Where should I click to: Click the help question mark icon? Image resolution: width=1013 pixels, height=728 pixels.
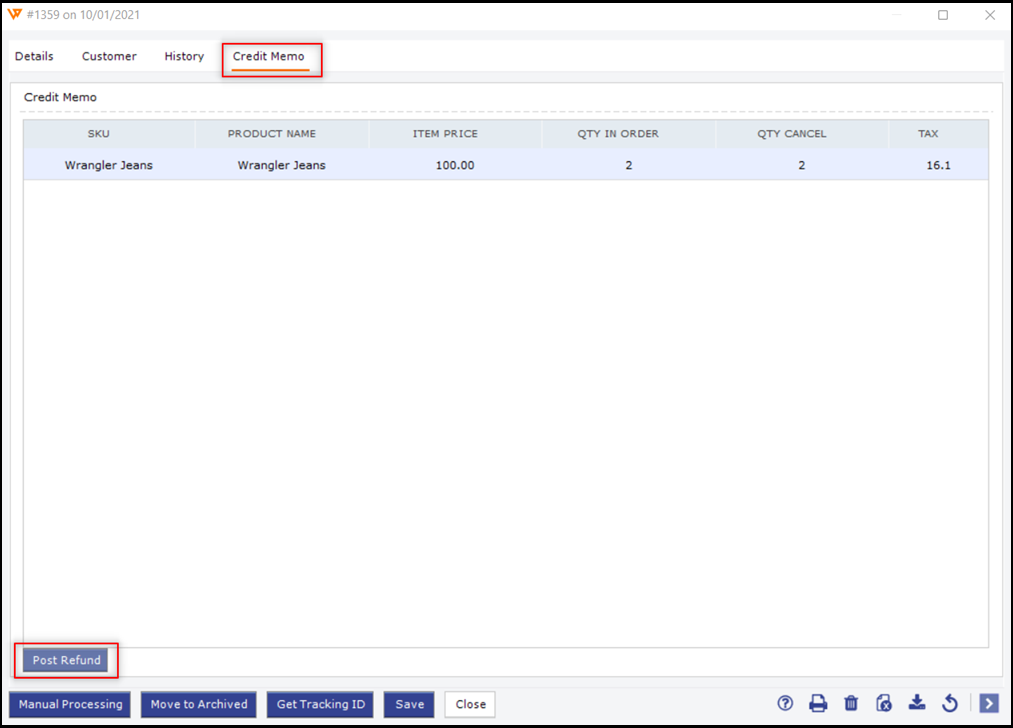pyautogui.click(x=785, y=704)
